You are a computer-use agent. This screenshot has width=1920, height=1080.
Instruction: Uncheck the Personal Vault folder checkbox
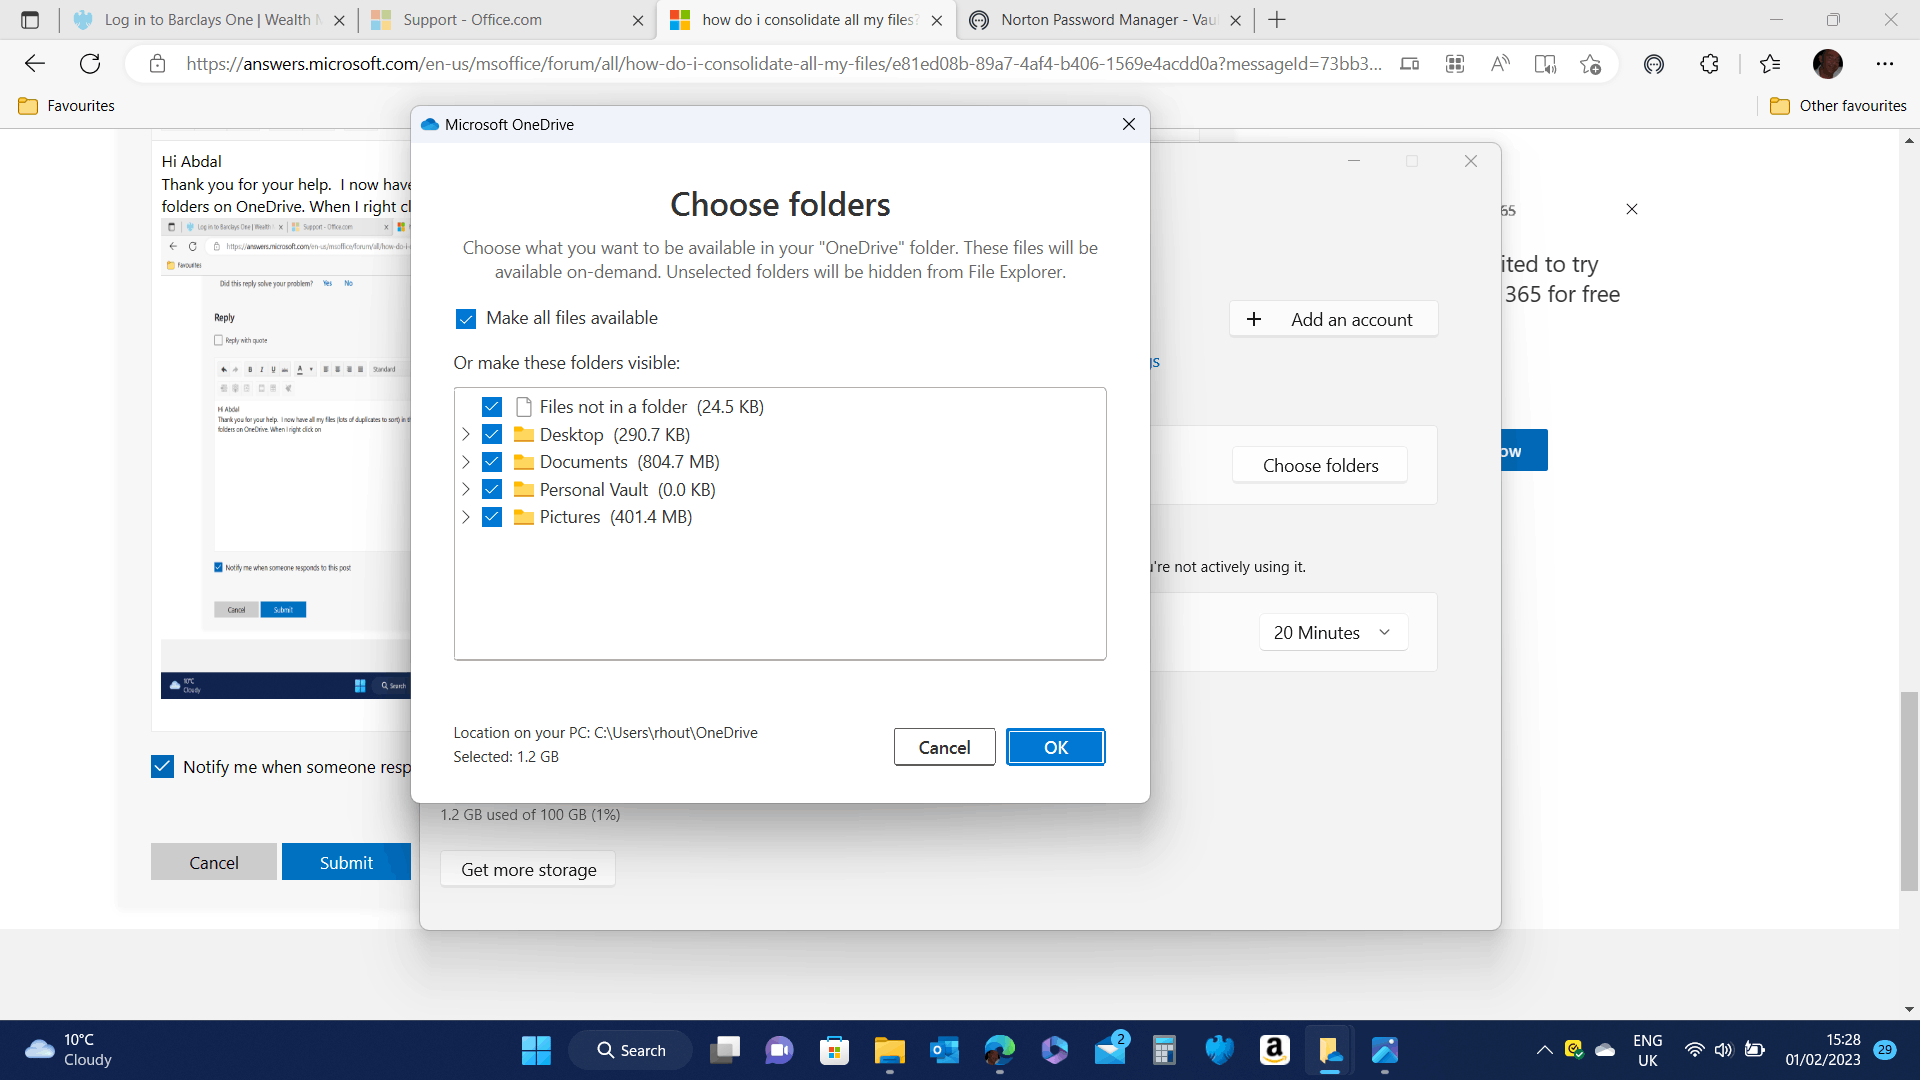tap(492, 490)
